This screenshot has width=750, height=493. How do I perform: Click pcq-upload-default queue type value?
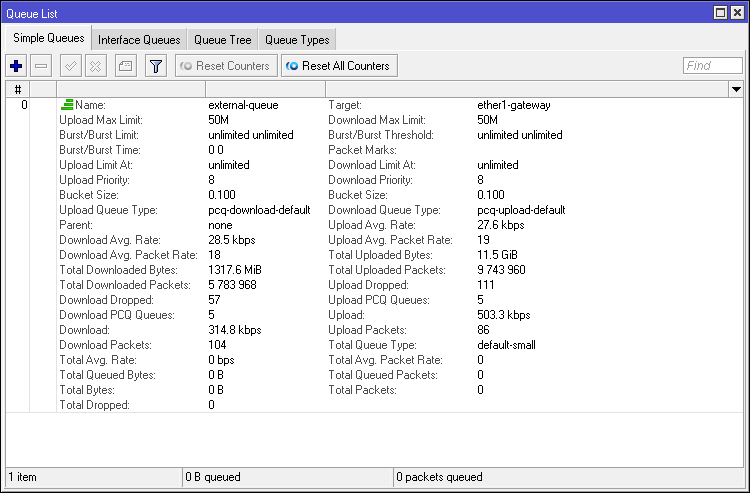click(521, 210)
